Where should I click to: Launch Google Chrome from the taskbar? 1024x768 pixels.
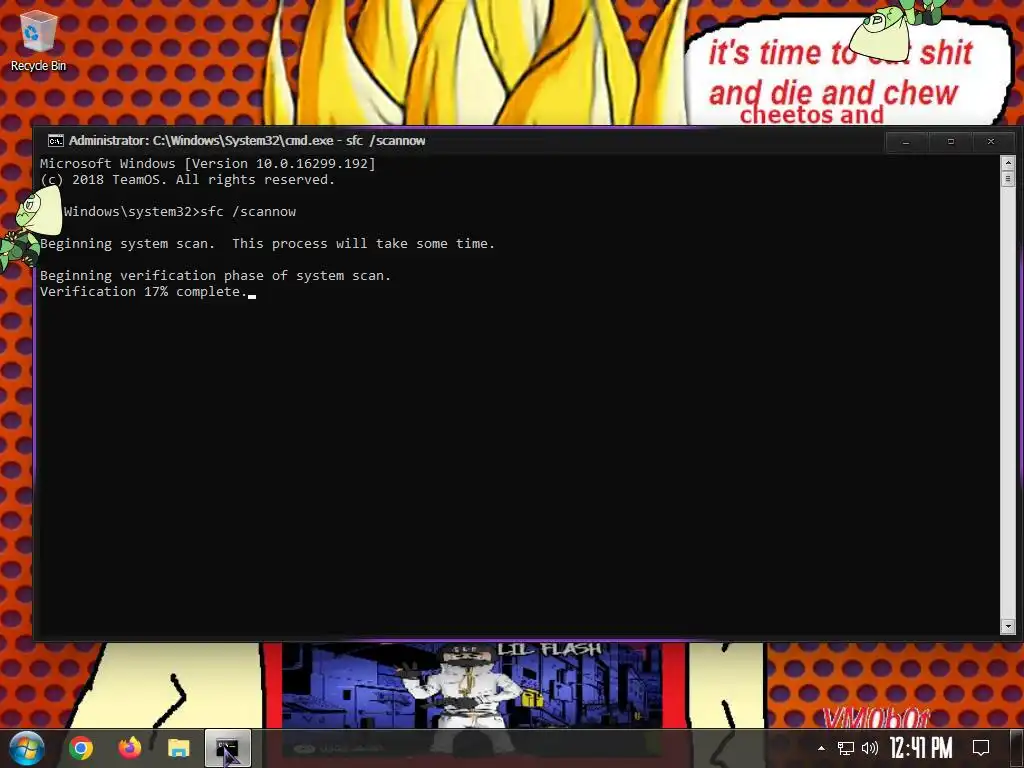coord(81,748)
